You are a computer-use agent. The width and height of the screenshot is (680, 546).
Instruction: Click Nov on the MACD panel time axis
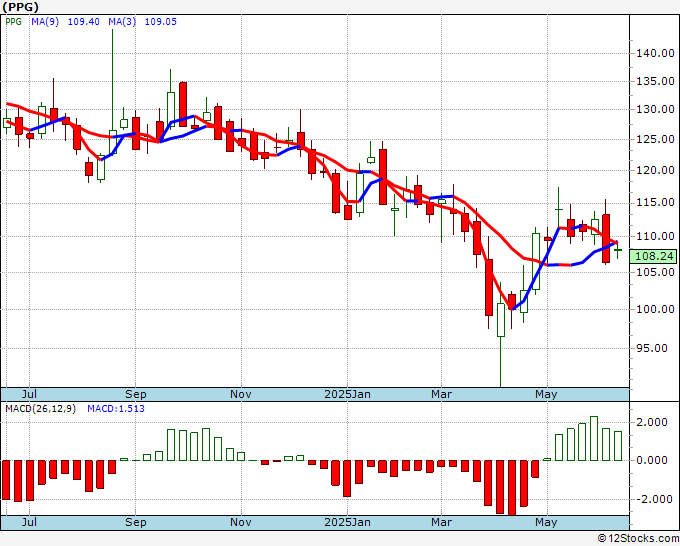[241, 522]
